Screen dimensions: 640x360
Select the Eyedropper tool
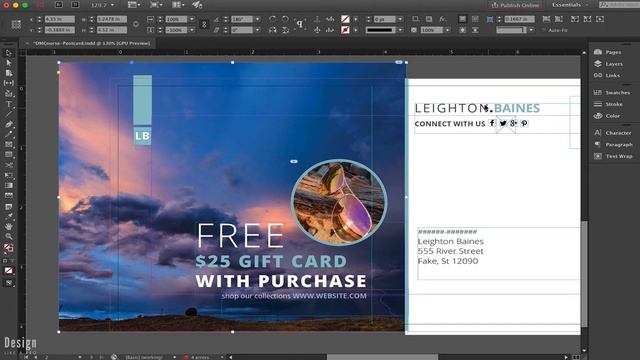(9, 216)
